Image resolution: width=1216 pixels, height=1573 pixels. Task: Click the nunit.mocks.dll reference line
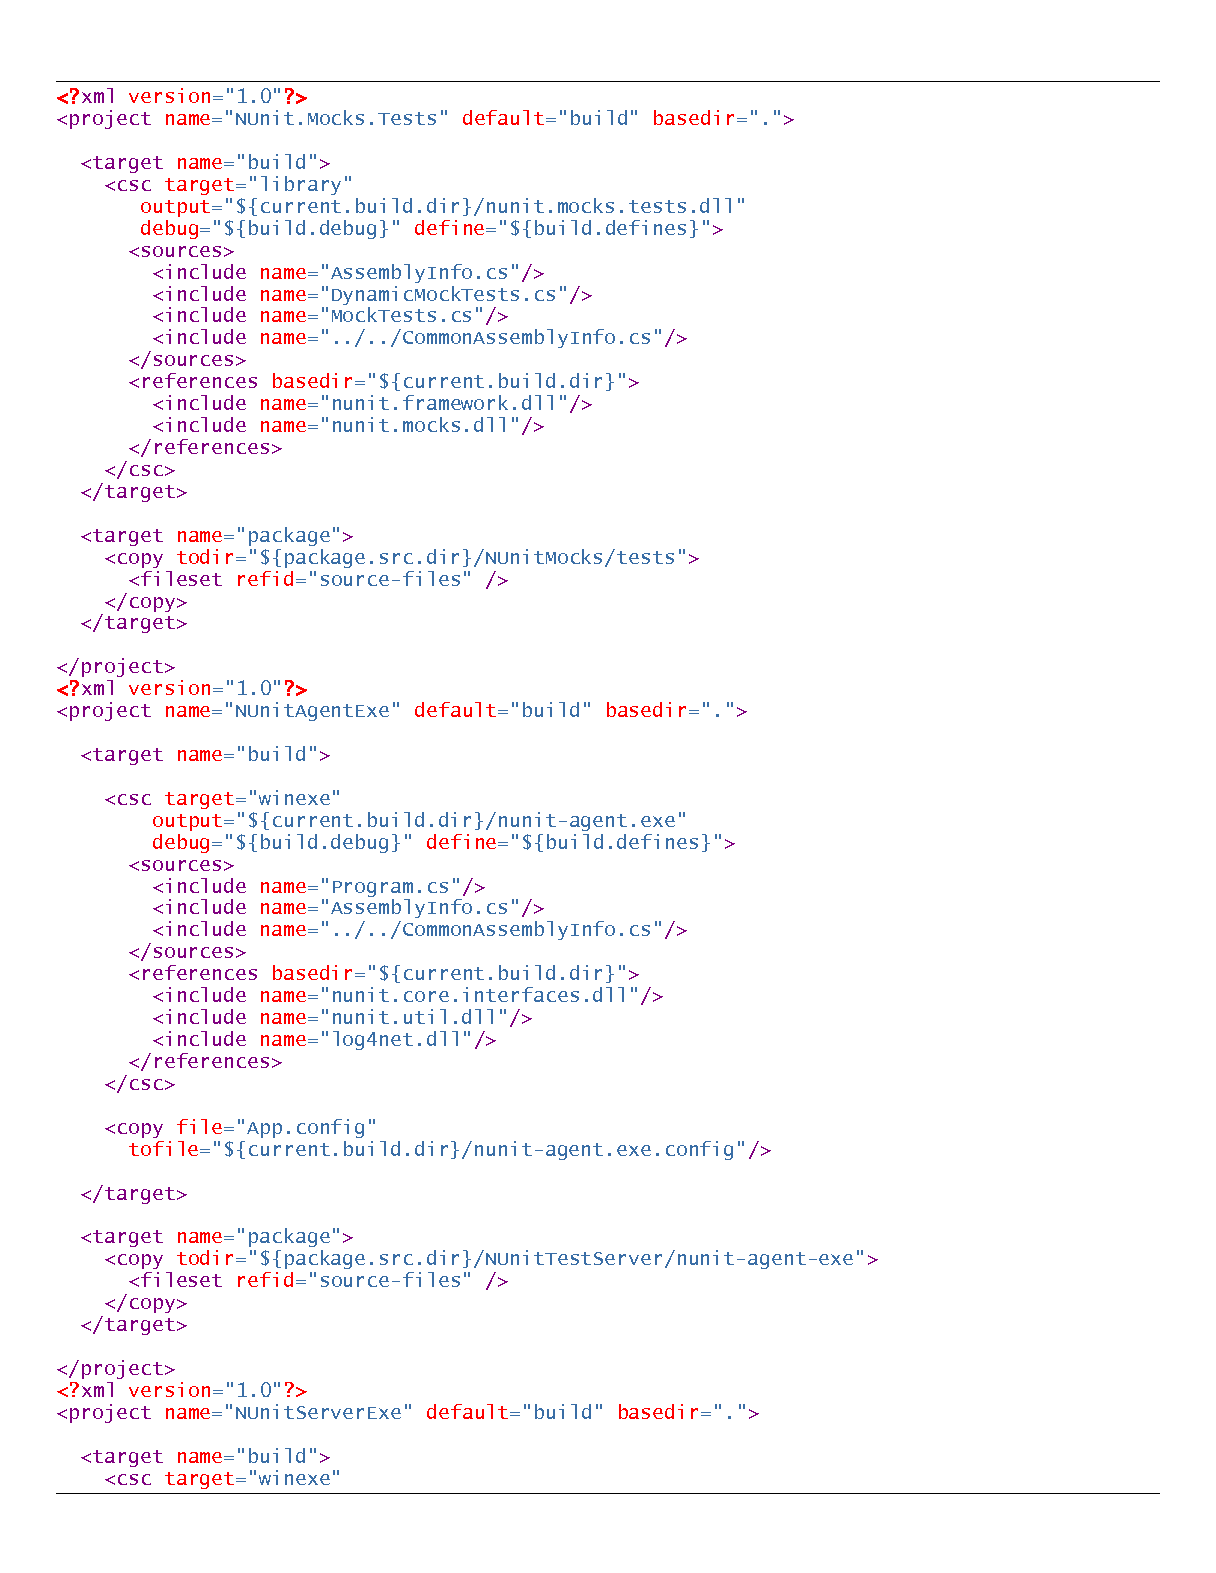[x=348, y=426]
